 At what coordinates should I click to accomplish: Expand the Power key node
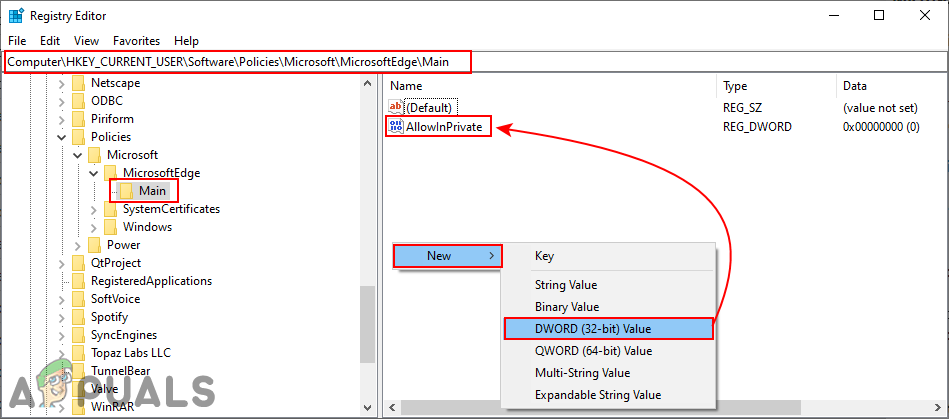tap(78, 245)
